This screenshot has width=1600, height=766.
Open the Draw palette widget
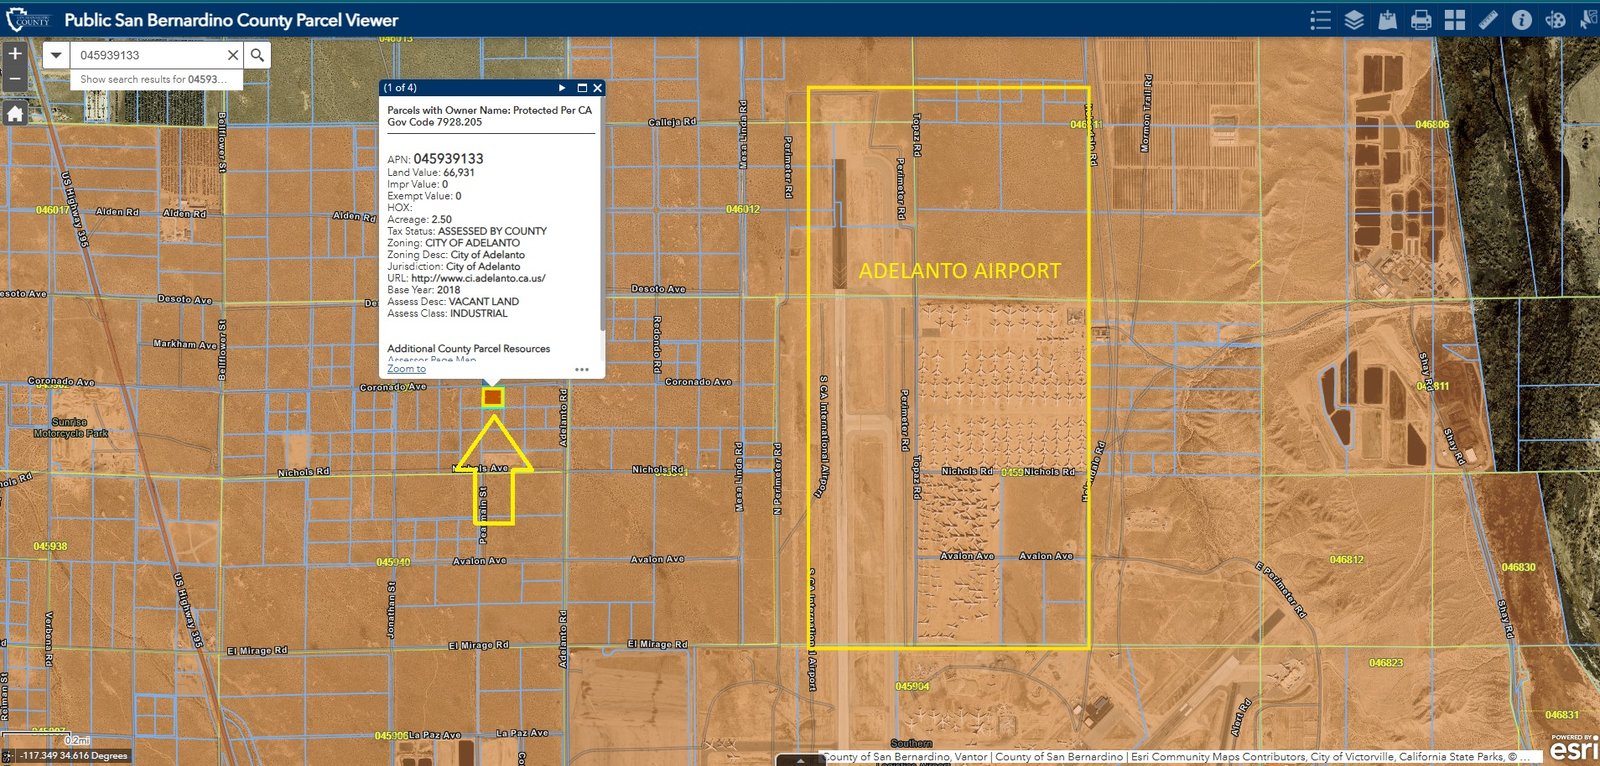click(x=1555, y=20)
